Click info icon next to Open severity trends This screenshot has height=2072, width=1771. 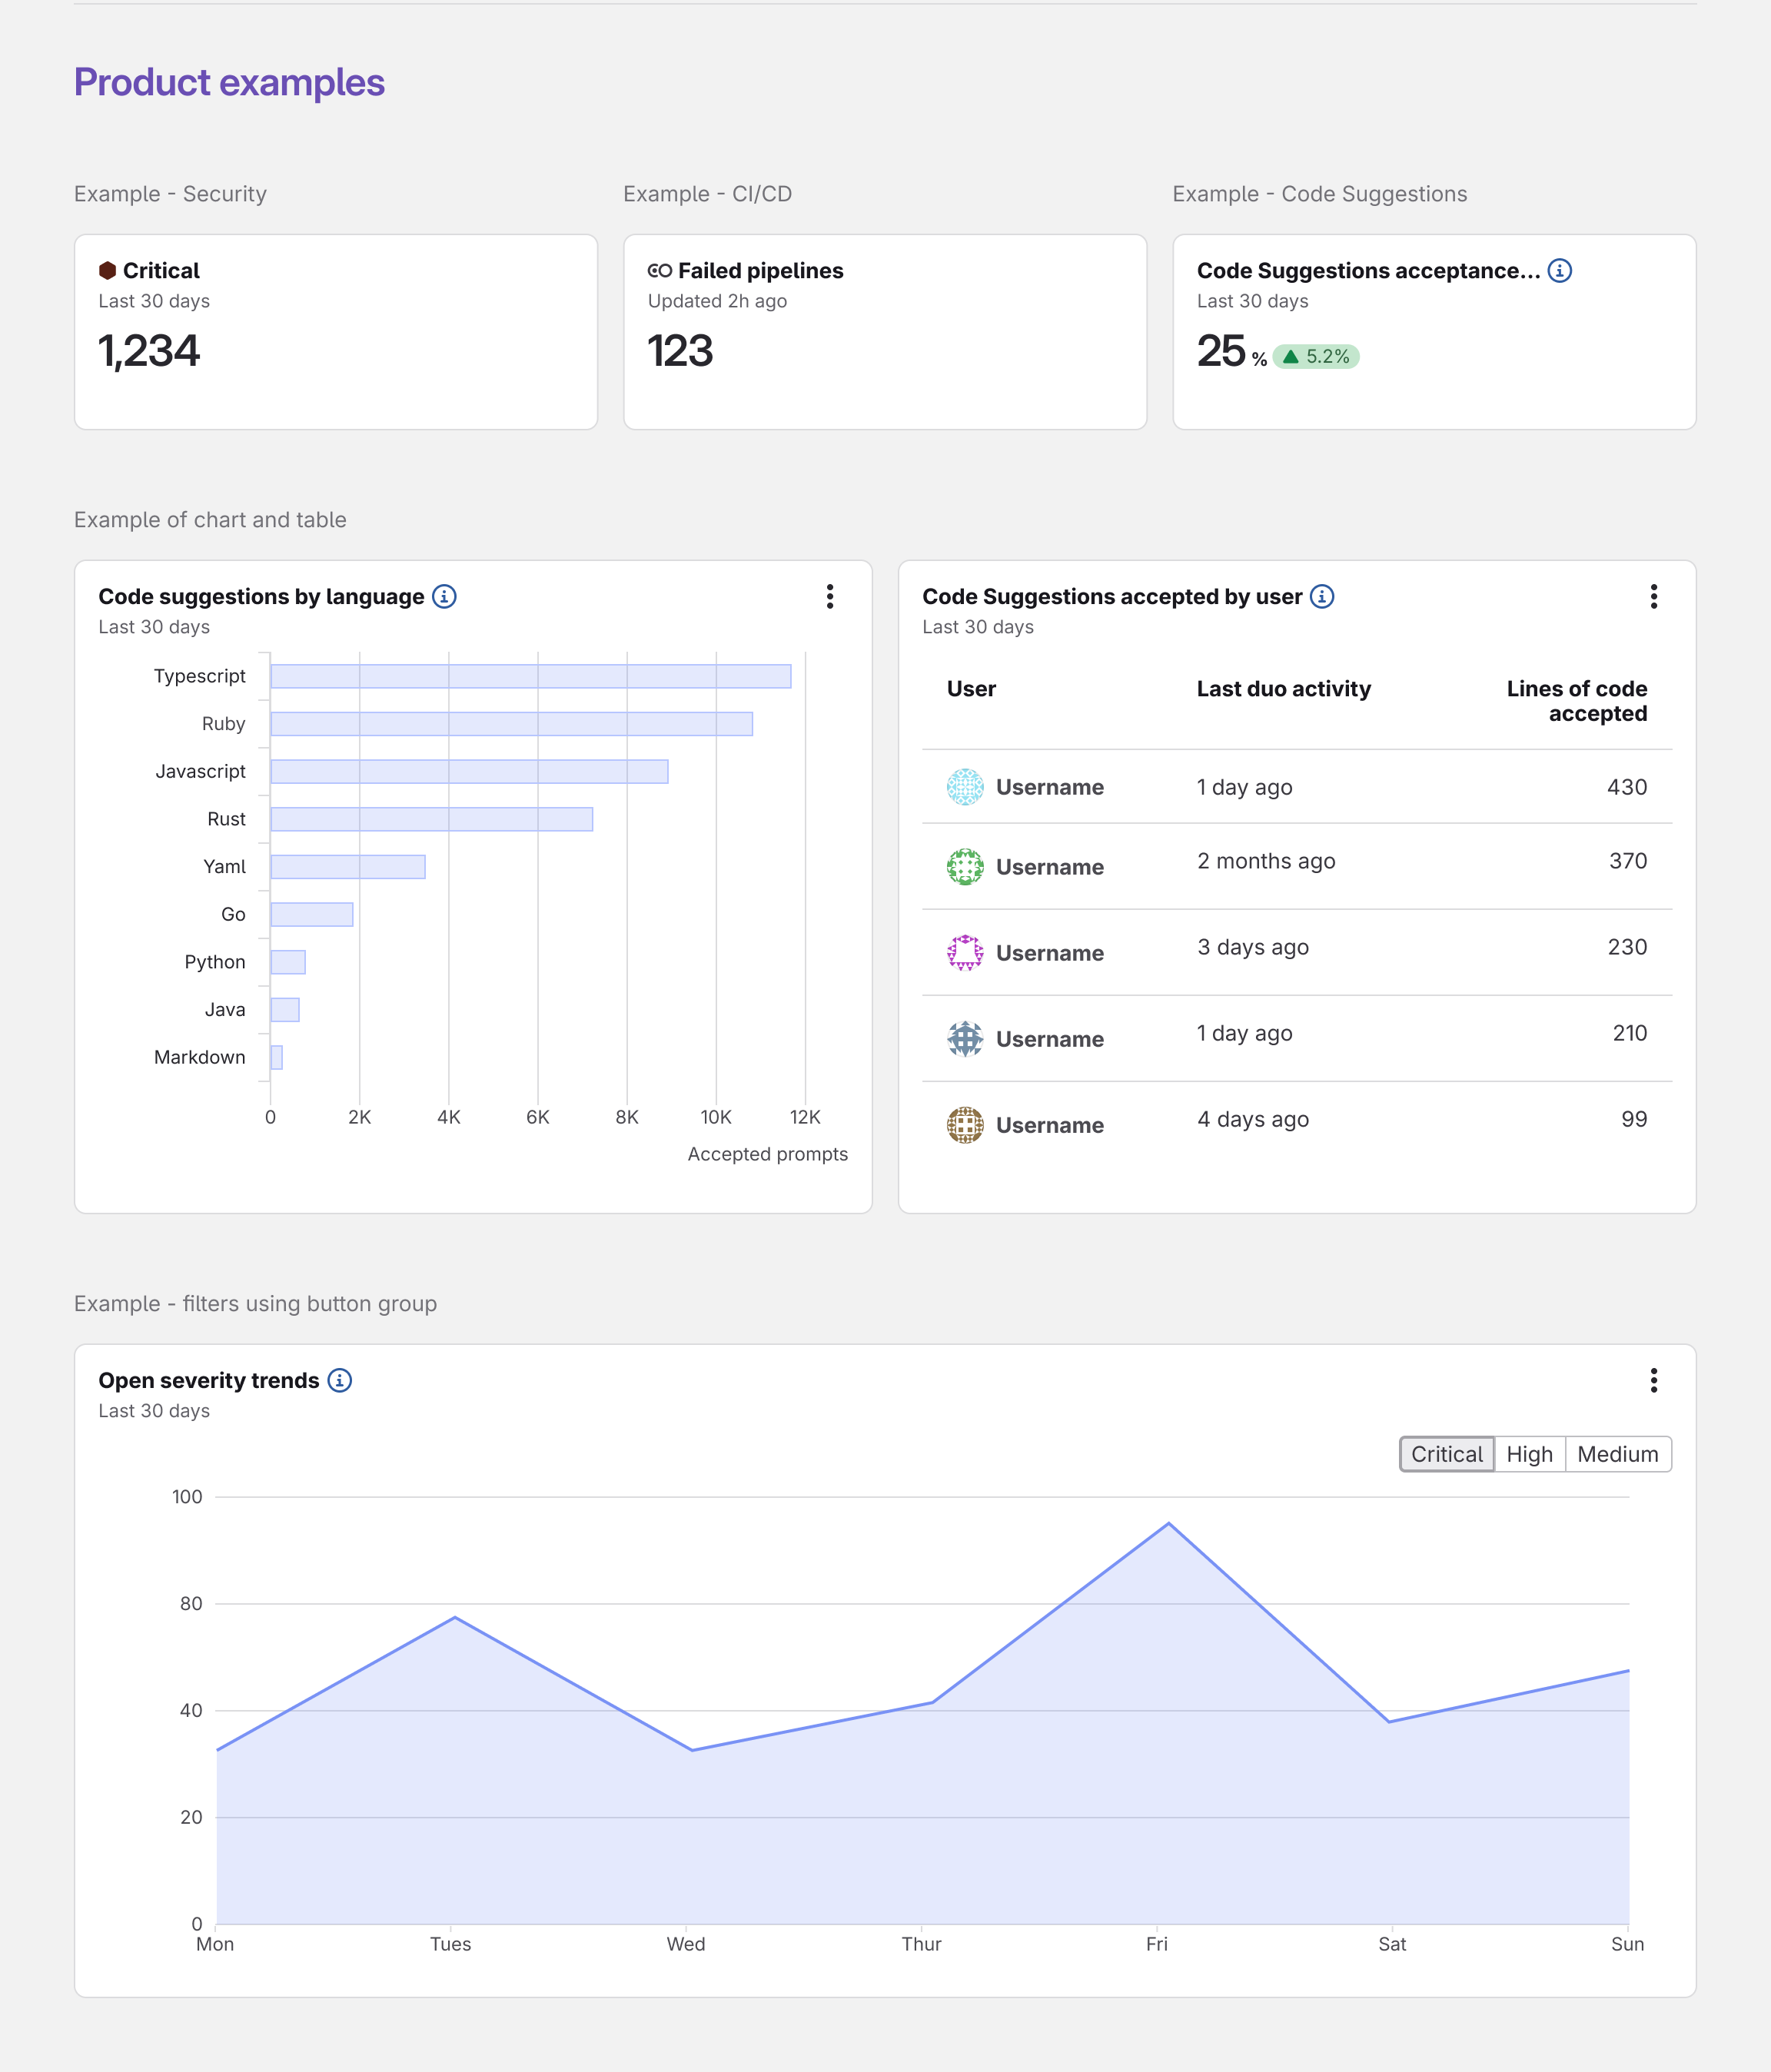tap(340, 1380)
